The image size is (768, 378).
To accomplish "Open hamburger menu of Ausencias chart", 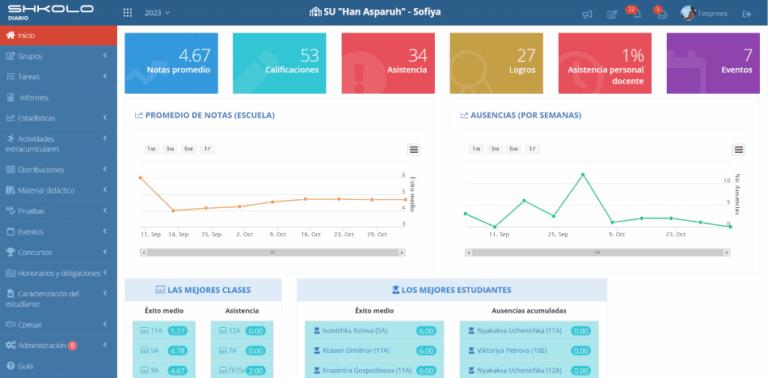I will [739, 149].
